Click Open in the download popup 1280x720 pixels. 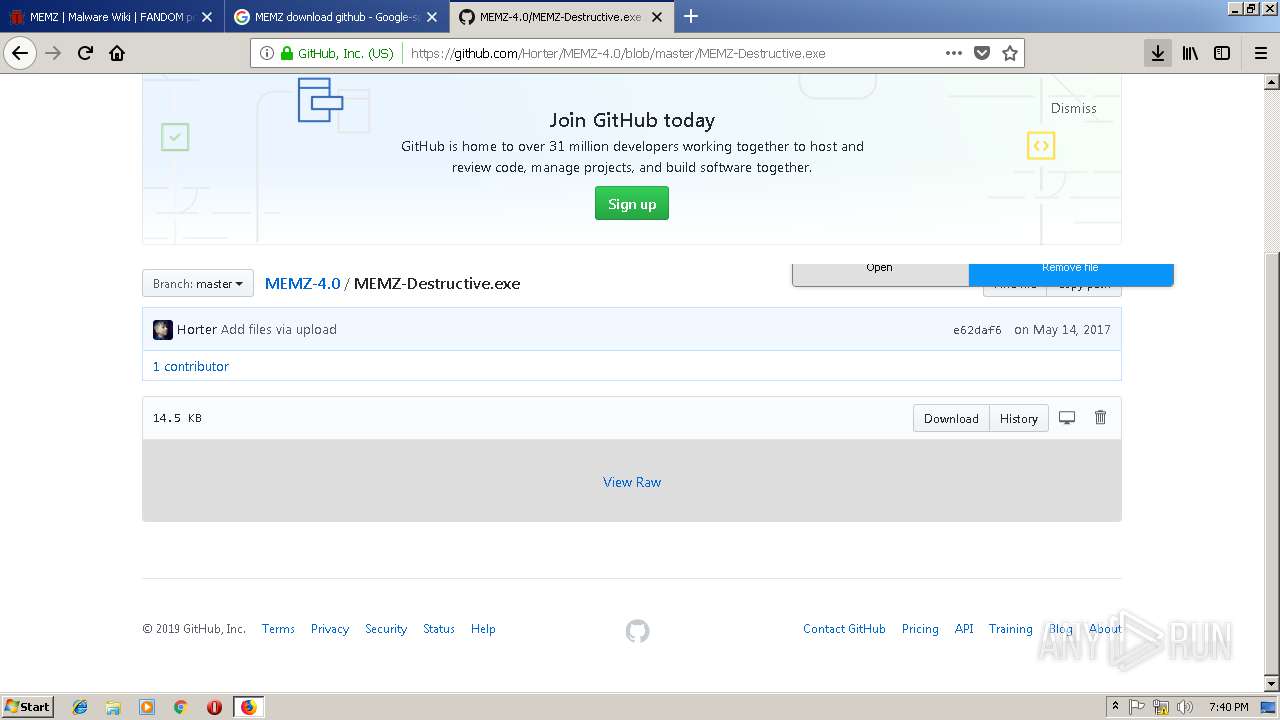pyautogui.click(x=880, y=274)
